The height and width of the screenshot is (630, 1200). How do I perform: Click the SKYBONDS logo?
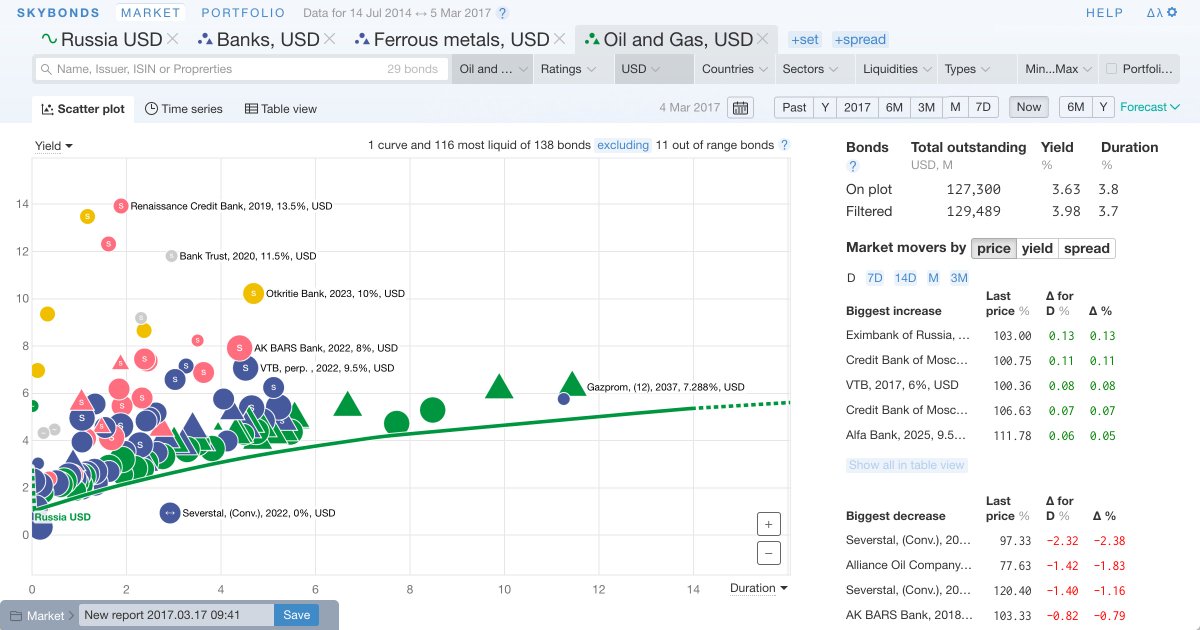coord(59,13)
